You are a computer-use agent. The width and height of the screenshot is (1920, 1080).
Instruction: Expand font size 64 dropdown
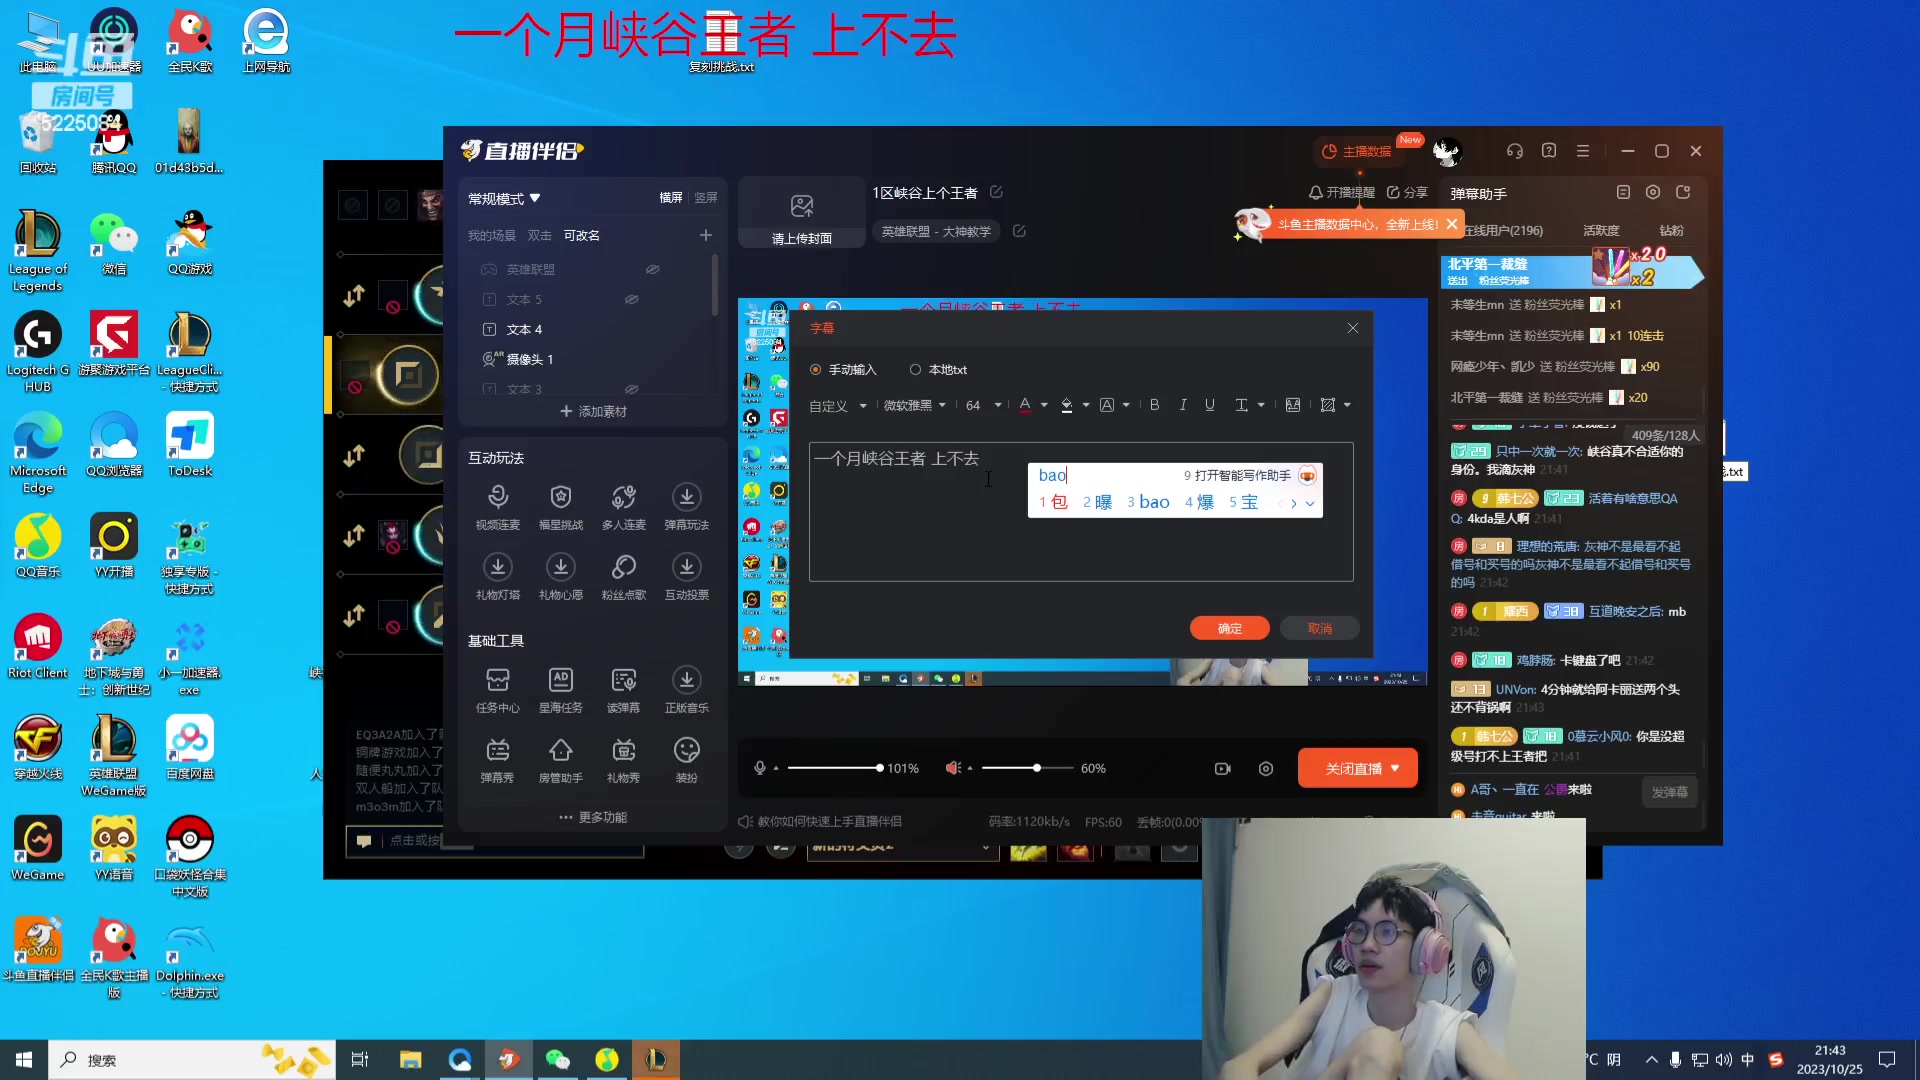point(997,405)
